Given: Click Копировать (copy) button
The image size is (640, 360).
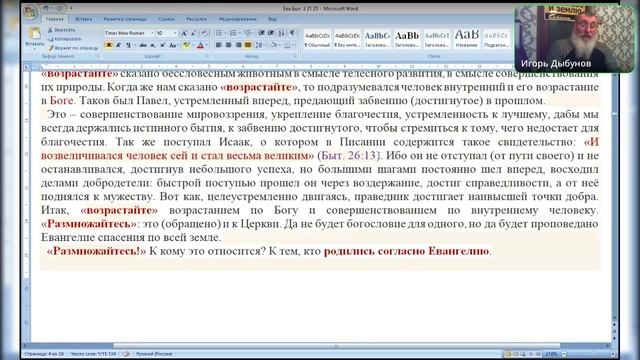Looking at the screenshot, I should coord(65,39).
